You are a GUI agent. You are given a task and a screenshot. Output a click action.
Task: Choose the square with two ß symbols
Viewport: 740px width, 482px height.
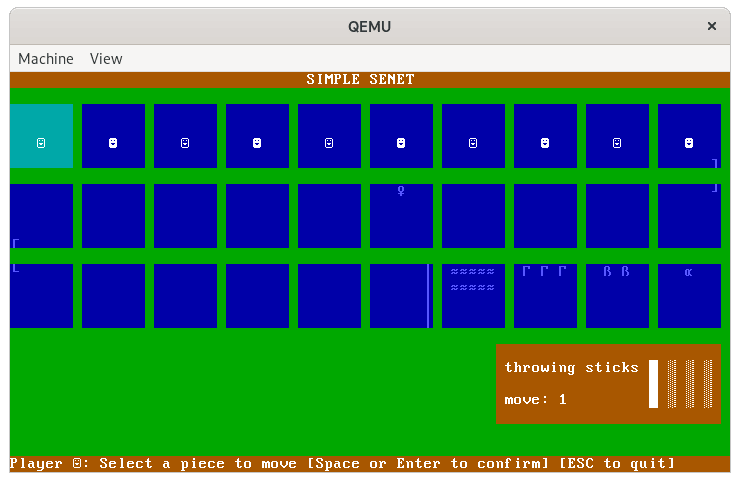617,295
